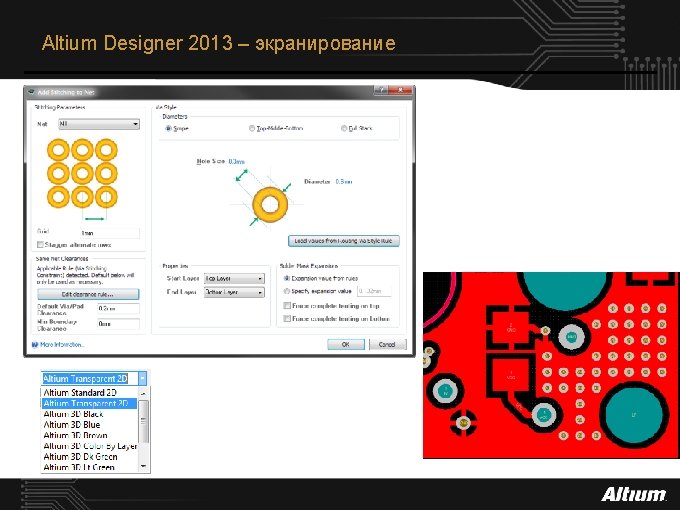
Task: Click Default Via/Pad Clearance field
Action: (118, 309)
